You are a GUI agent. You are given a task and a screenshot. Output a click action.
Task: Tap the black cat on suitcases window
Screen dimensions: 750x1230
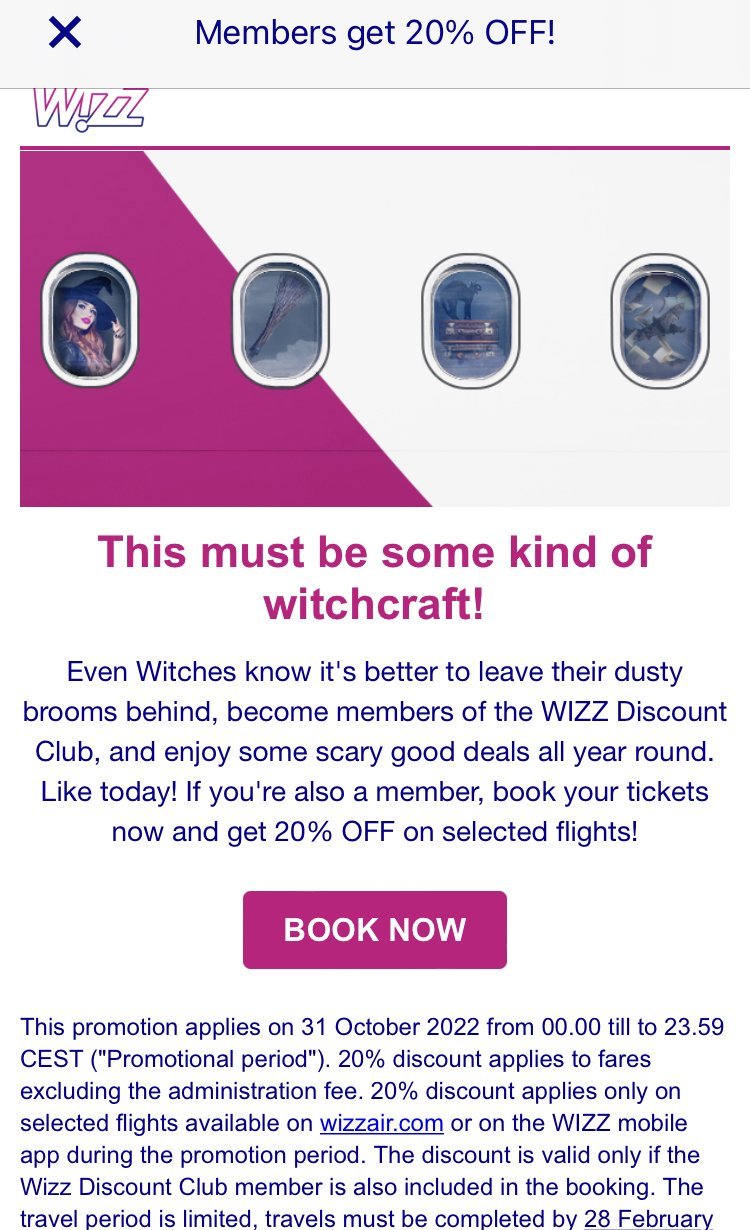click(x=470, y=320)
